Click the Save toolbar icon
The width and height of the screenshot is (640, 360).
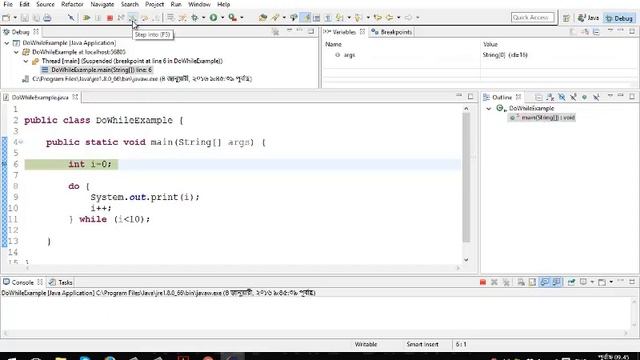(x=24, y=18)
